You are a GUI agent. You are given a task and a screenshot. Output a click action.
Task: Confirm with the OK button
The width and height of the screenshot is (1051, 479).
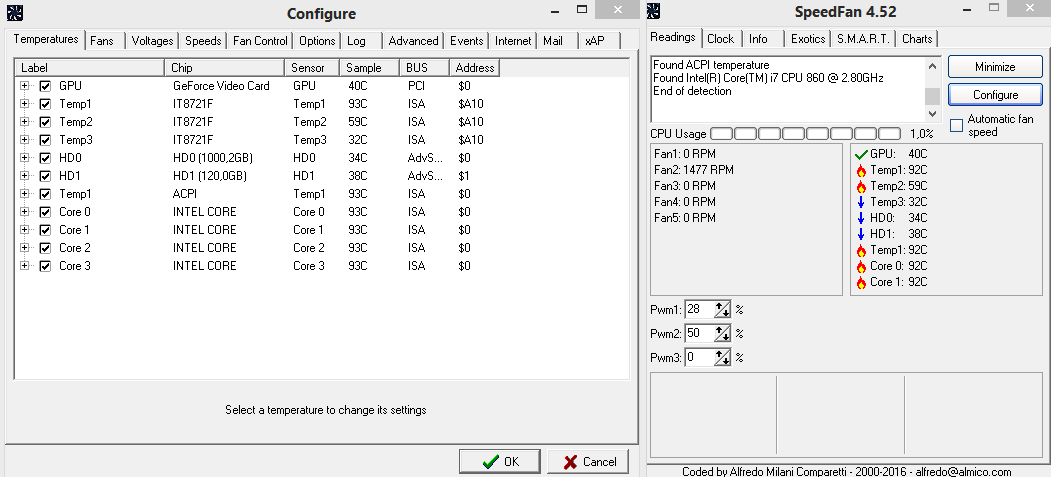pos(500,462)
